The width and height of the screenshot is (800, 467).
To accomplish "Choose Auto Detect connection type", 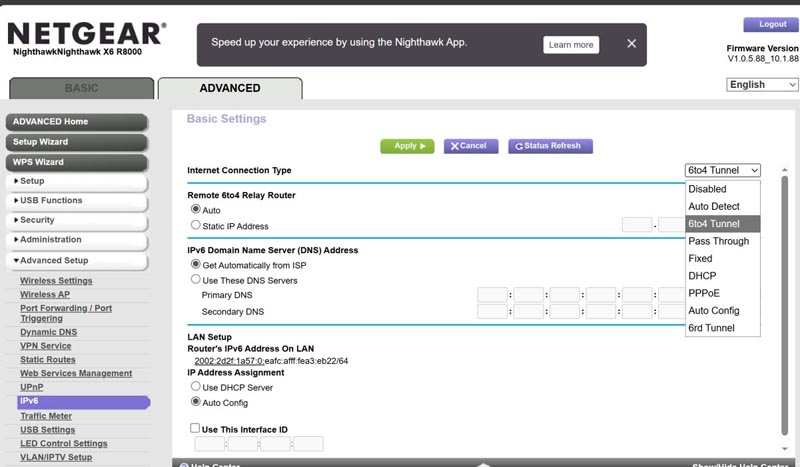I will tap(722, 207).
